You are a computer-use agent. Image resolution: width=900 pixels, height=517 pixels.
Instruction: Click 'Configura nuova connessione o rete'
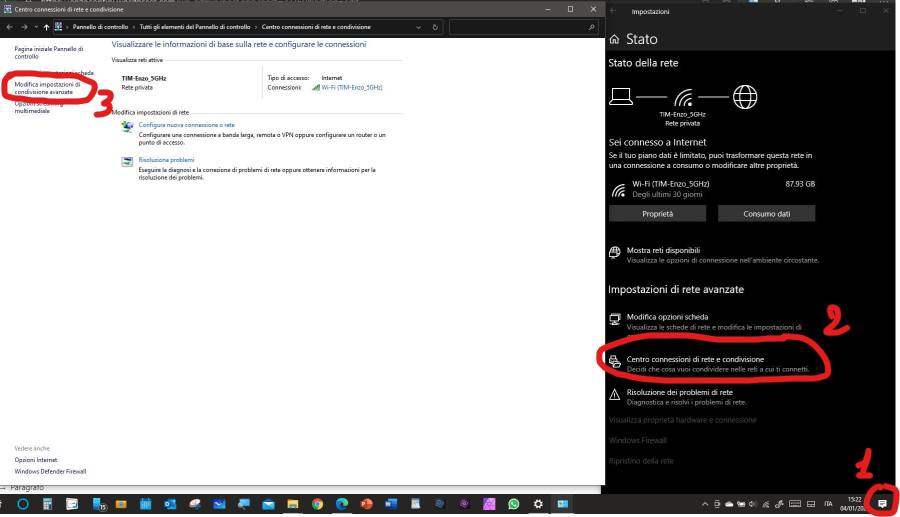tap(186, 125)
